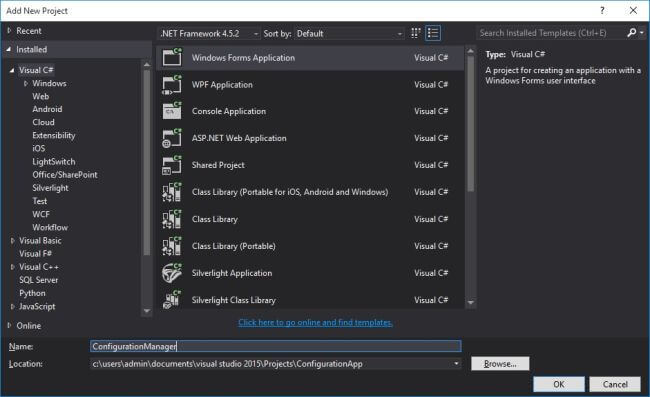Open the Sort by Default dropdown
The height and width of the screenshot is (397, 650).
[349, 34]
